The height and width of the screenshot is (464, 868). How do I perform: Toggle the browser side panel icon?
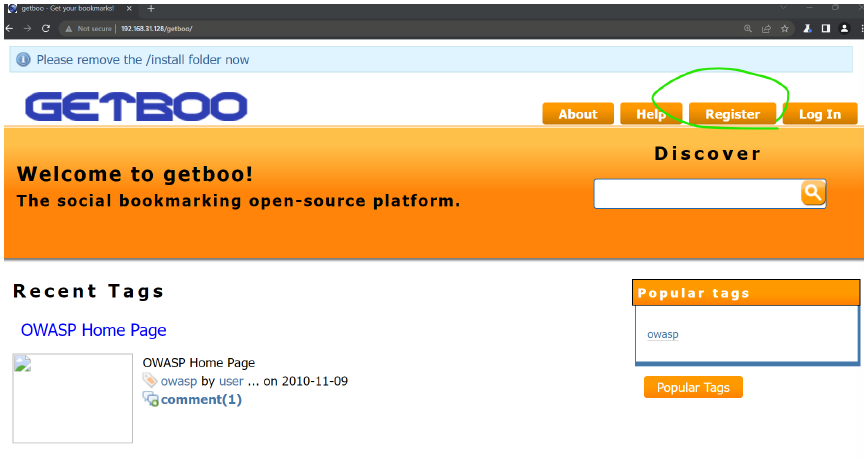point(825,28)
